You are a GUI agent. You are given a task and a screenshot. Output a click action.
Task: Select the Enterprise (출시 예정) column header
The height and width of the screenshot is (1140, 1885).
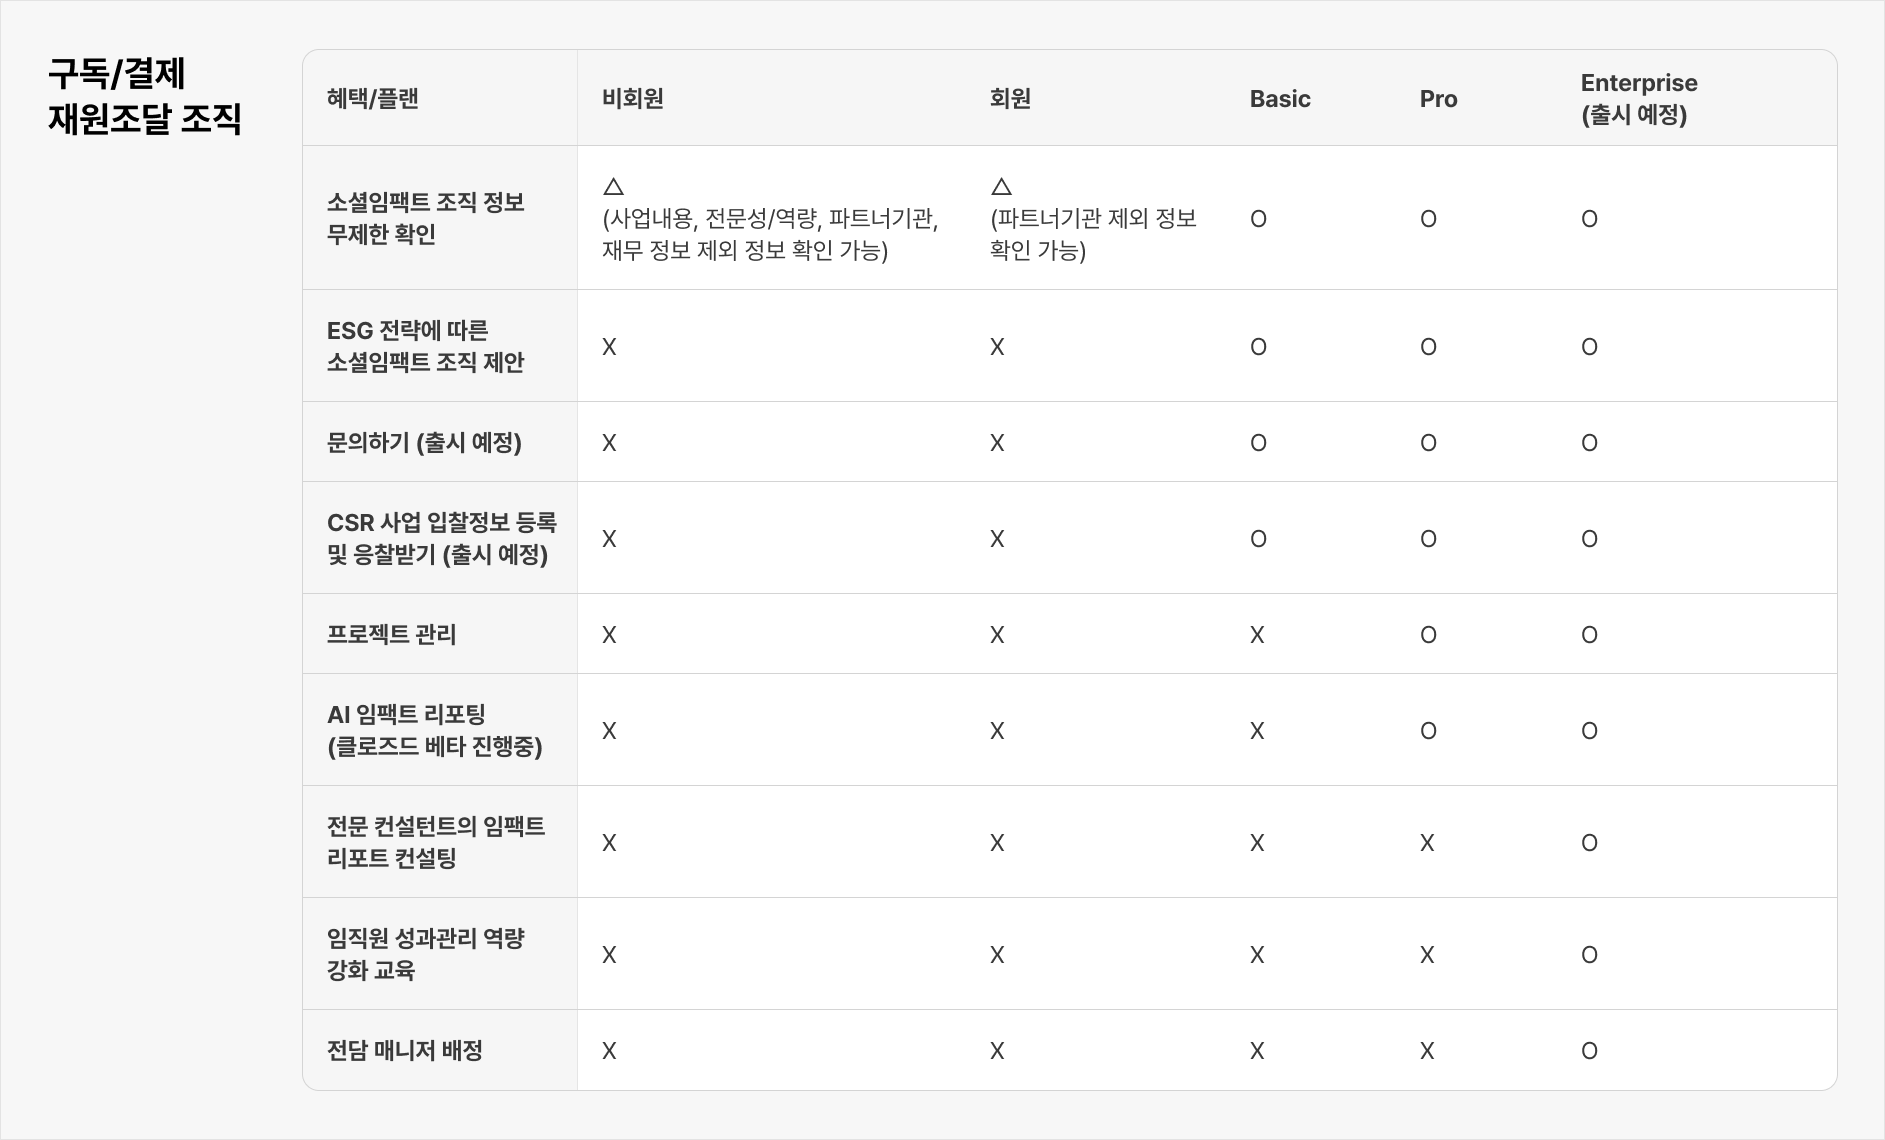point(1638,99)
